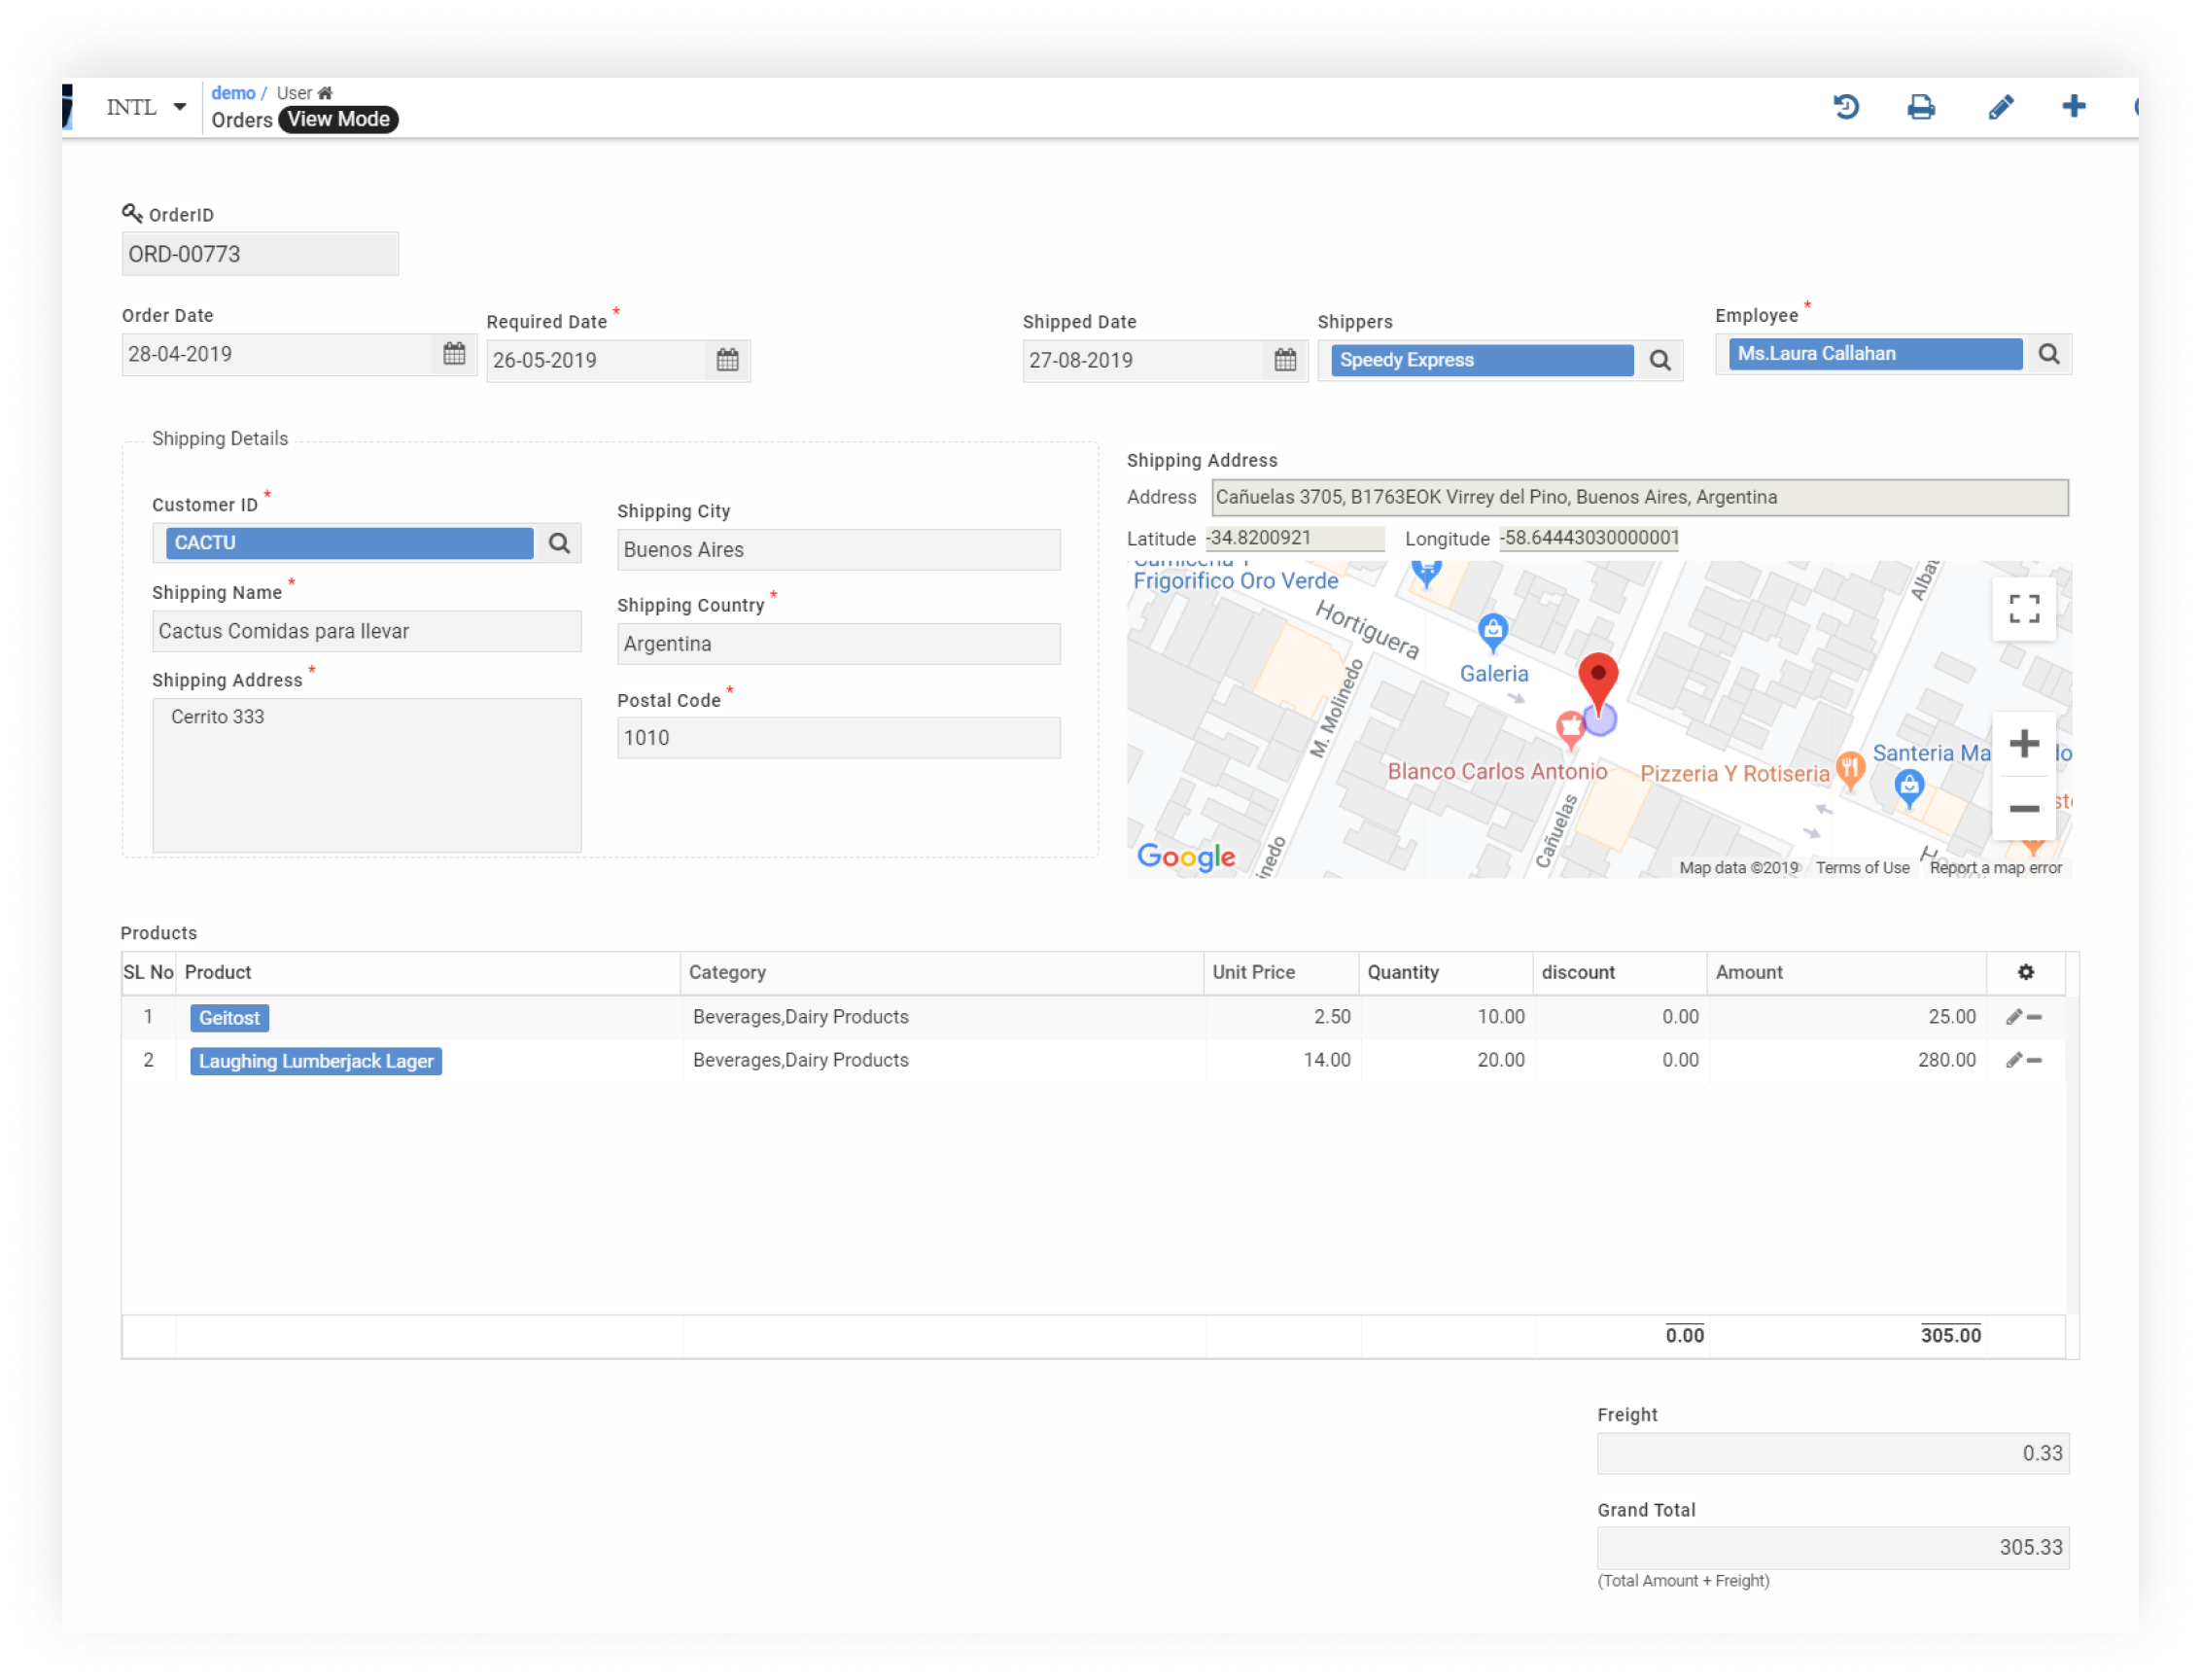Image resolution: width=2201 pixels, height=1680 pixels.
Task: Expand the INTL dropdown
Action: click(147, 107)
